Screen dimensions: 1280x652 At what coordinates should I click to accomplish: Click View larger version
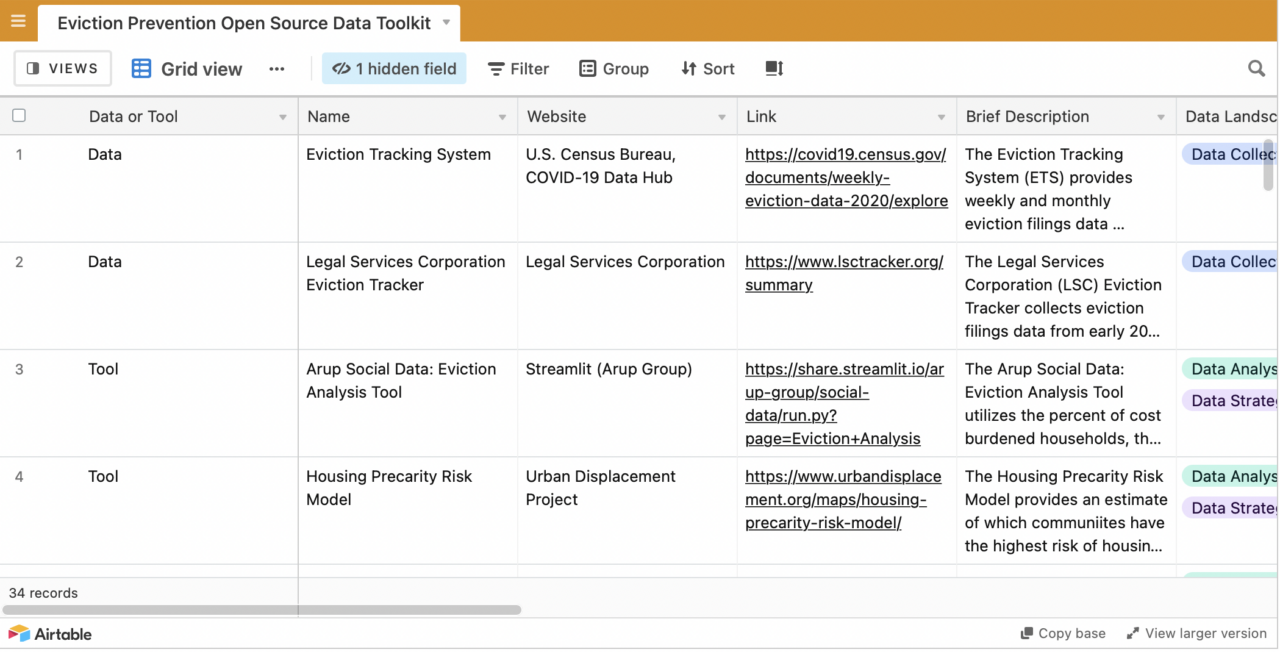pos(1197,634)
